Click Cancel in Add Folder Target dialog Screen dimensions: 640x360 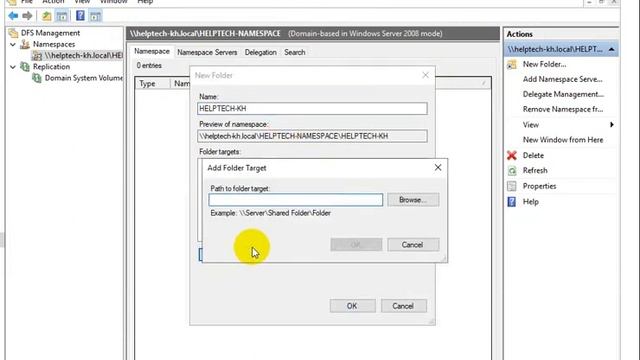click(413, 245)
